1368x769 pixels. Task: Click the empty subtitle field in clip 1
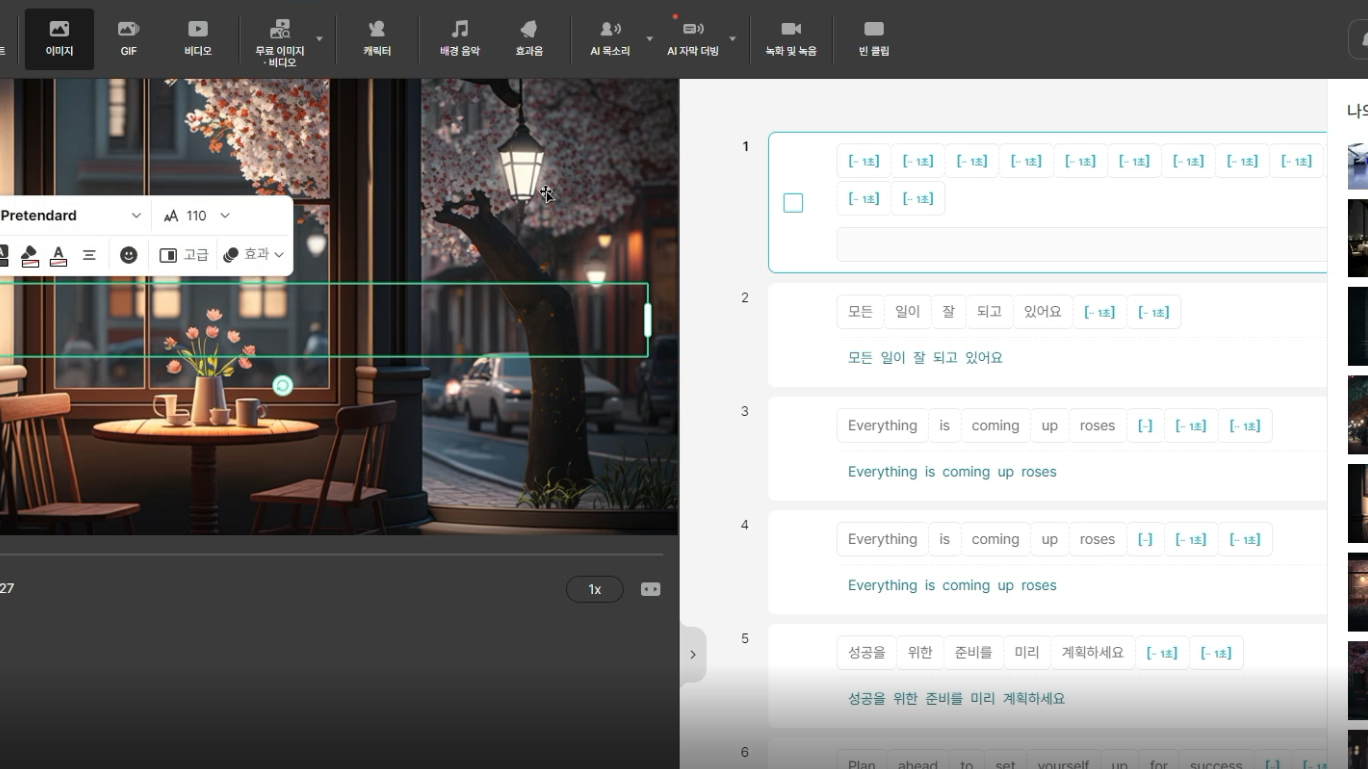(x=1082, y=244)
